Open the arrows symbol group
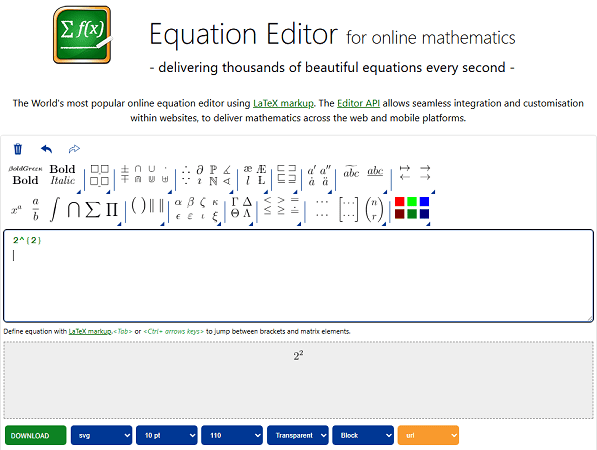 tap(415, 172)
